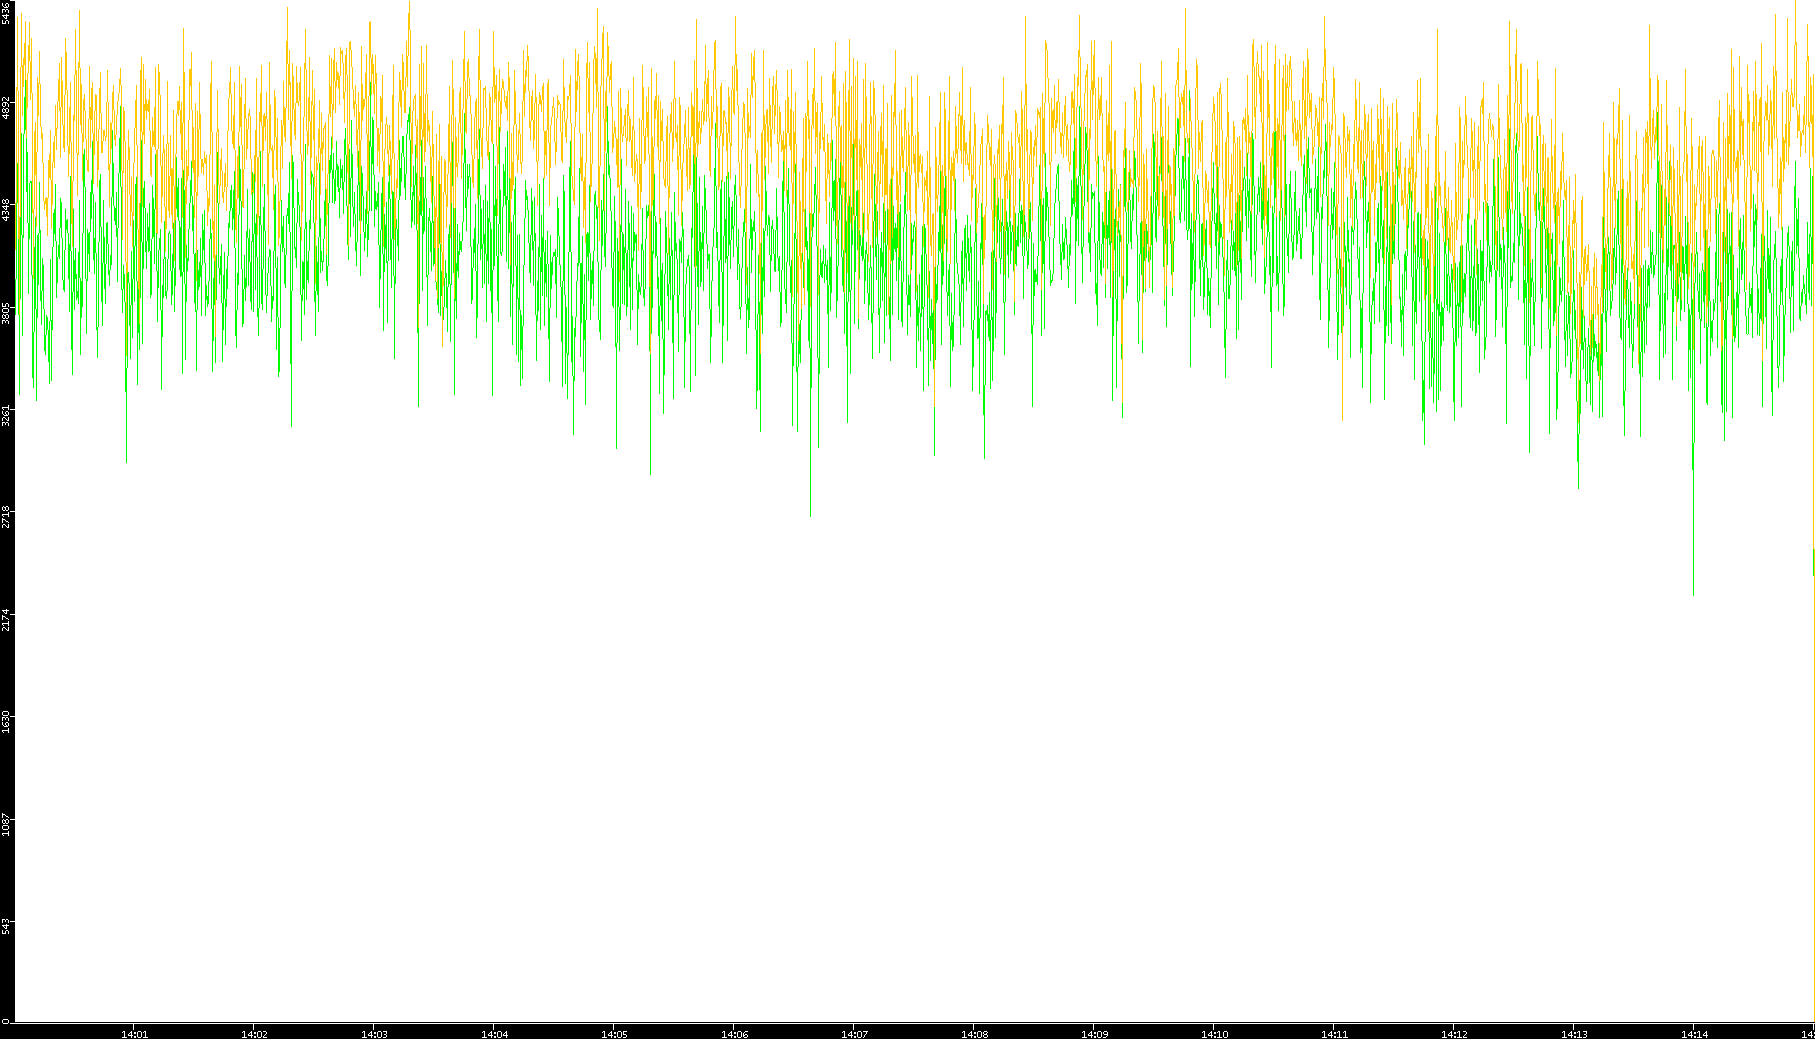Click the 1630 y-axis label
Image resolution: width=1815 pixels, height=1039 pixels.
(x=6, y=721)
